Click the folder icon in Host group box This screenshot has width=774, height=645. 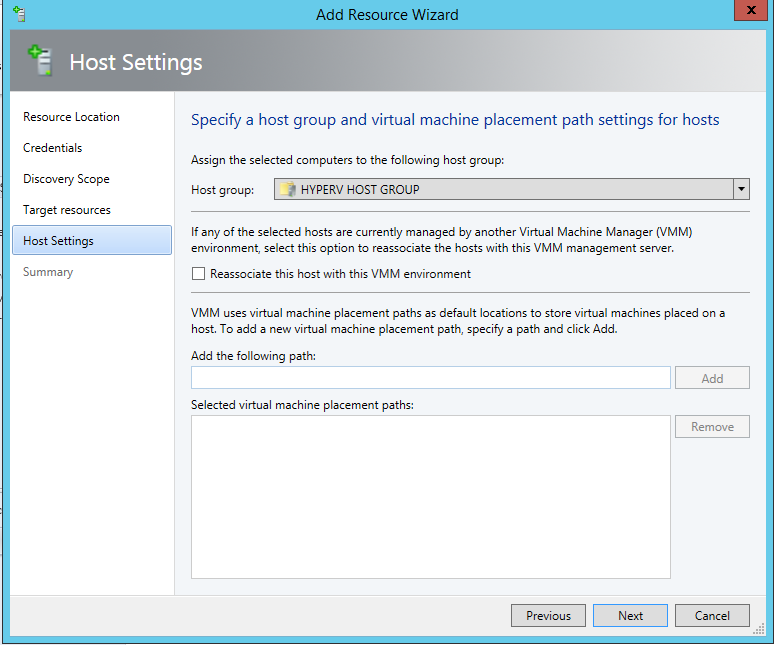click(x=287, y=190)
